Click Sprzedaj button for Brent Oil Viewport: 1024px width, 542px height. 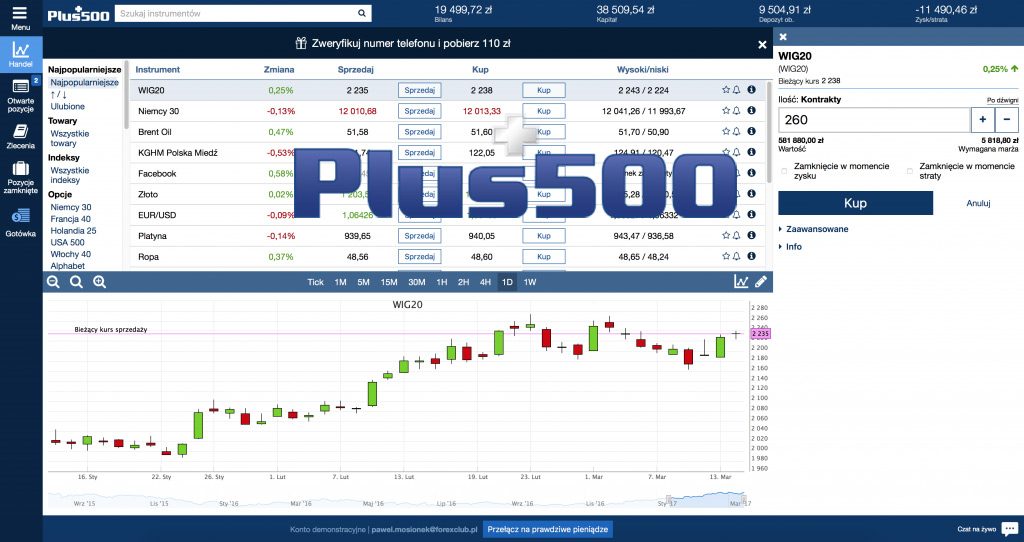click(x=419, y=132)
